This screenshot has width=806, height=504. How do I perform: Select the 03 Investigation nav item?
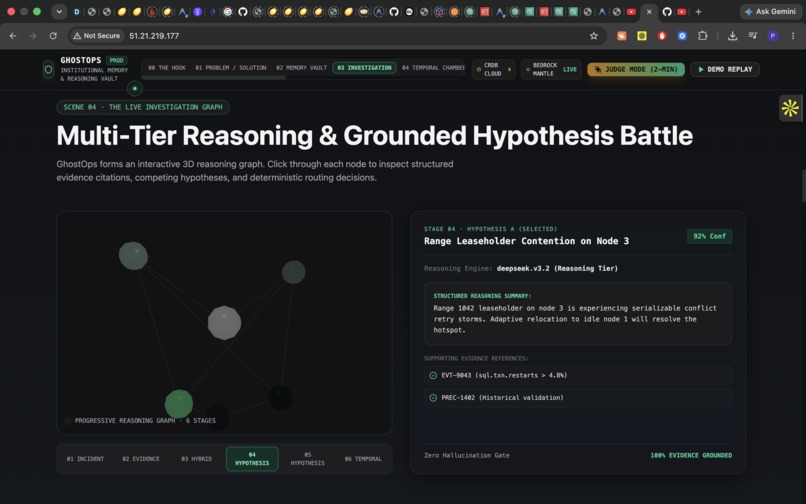[364, 68]
